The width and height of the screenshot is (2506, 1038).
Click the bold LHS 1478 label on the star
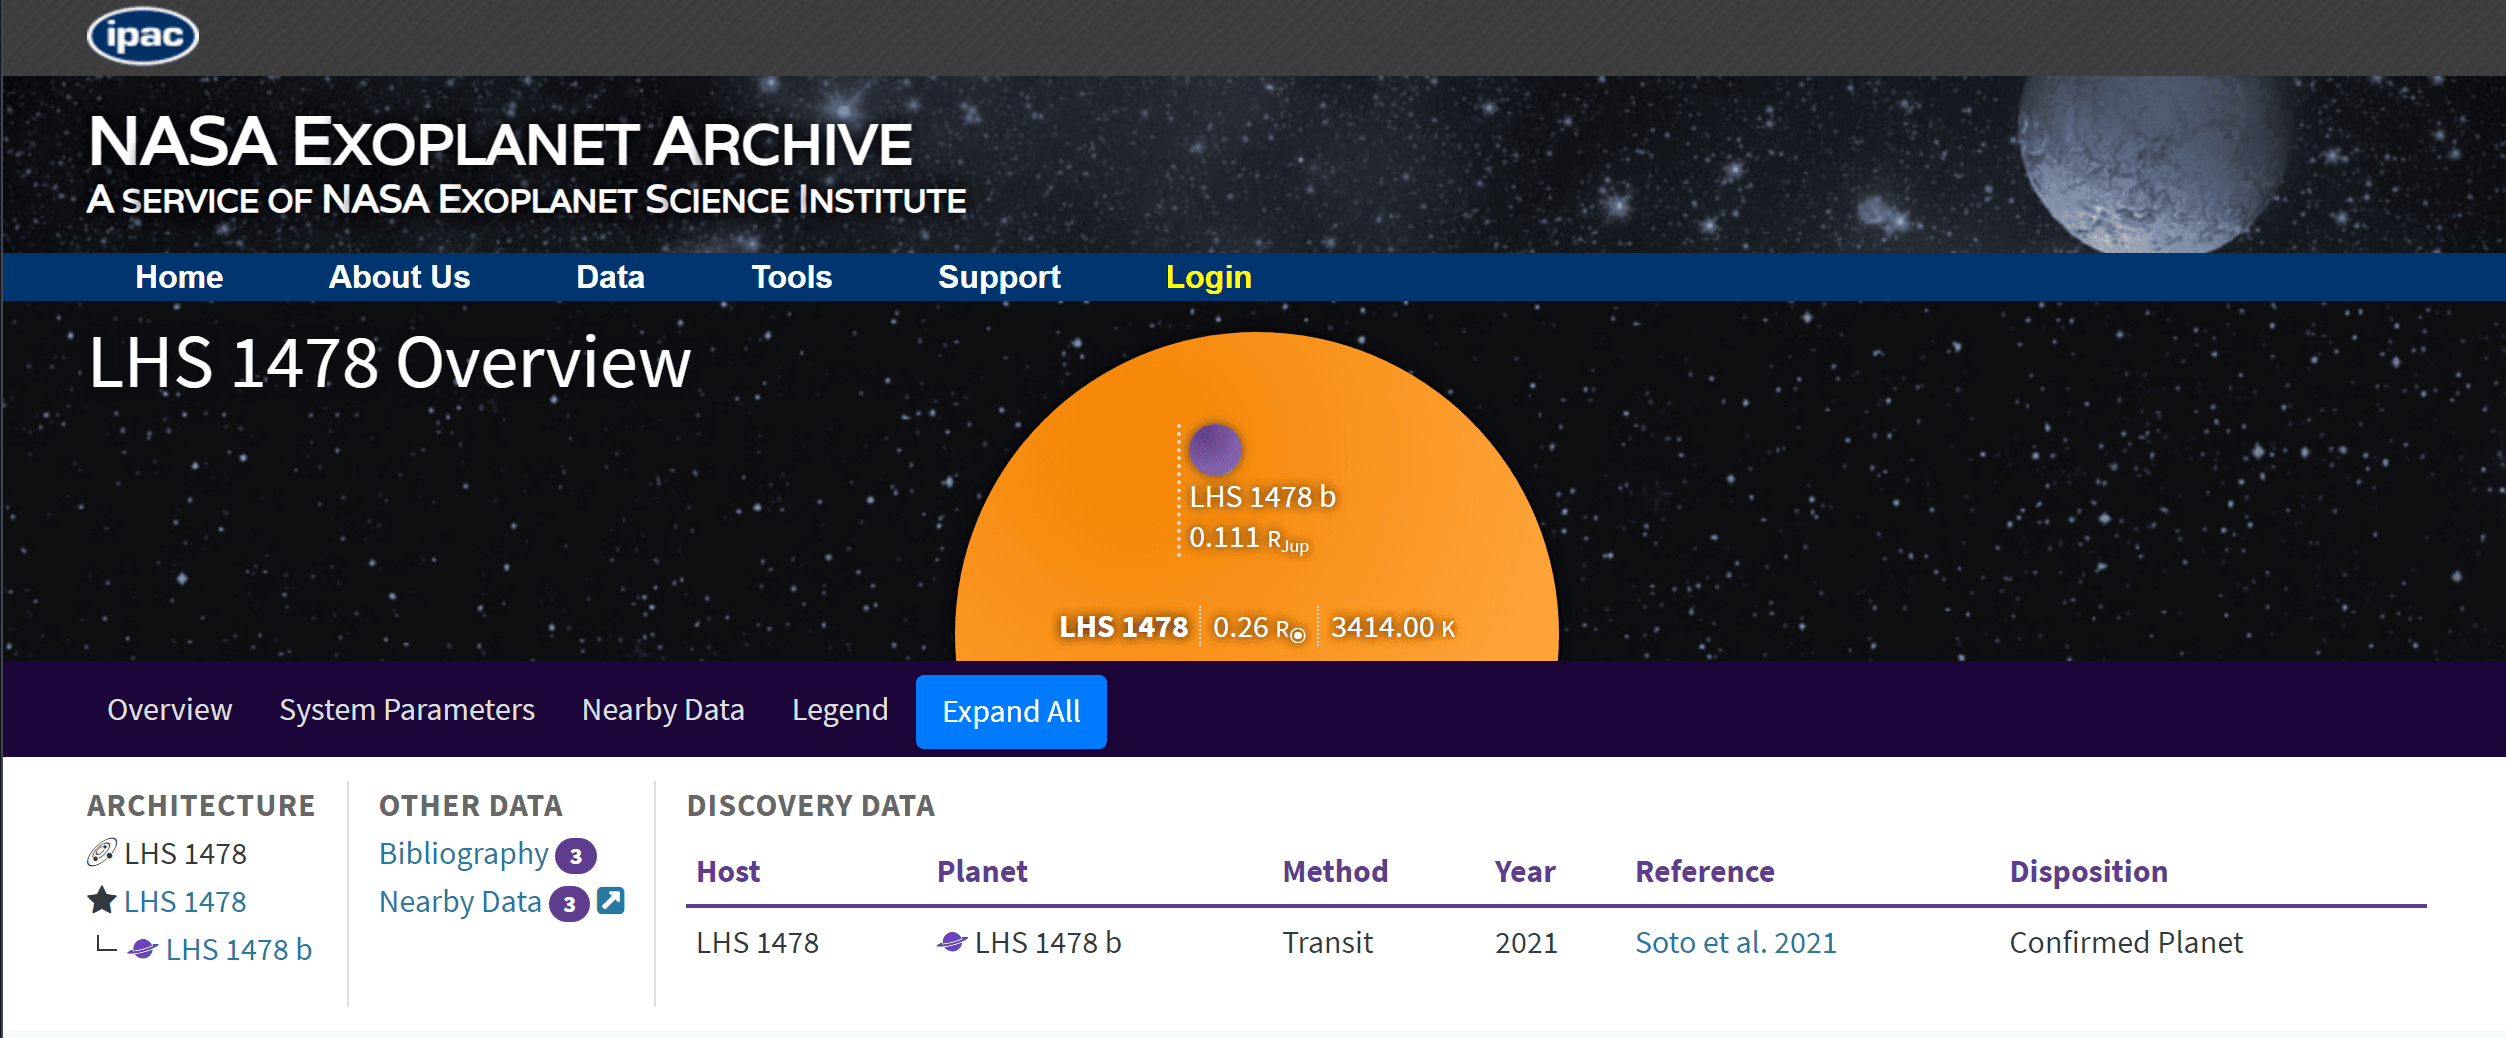[x=1123, y=628]
